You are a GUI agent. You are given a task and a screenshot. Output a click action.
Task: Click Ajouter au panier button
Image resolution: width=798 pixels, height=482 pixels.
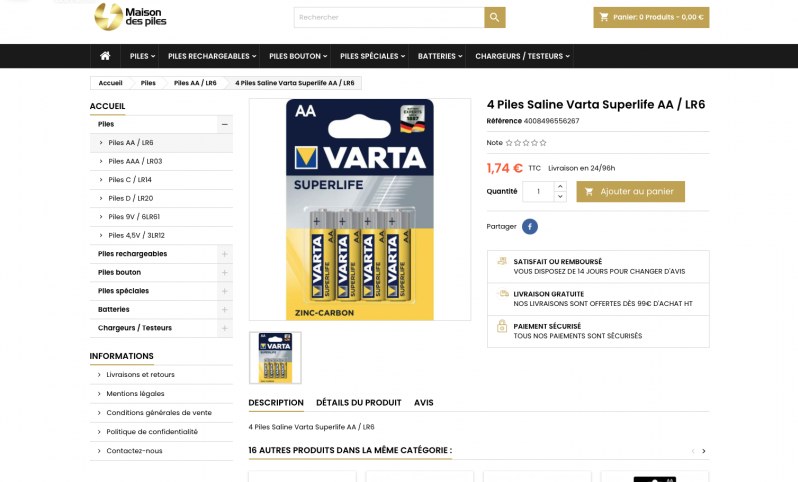click(x=631, y=191)
